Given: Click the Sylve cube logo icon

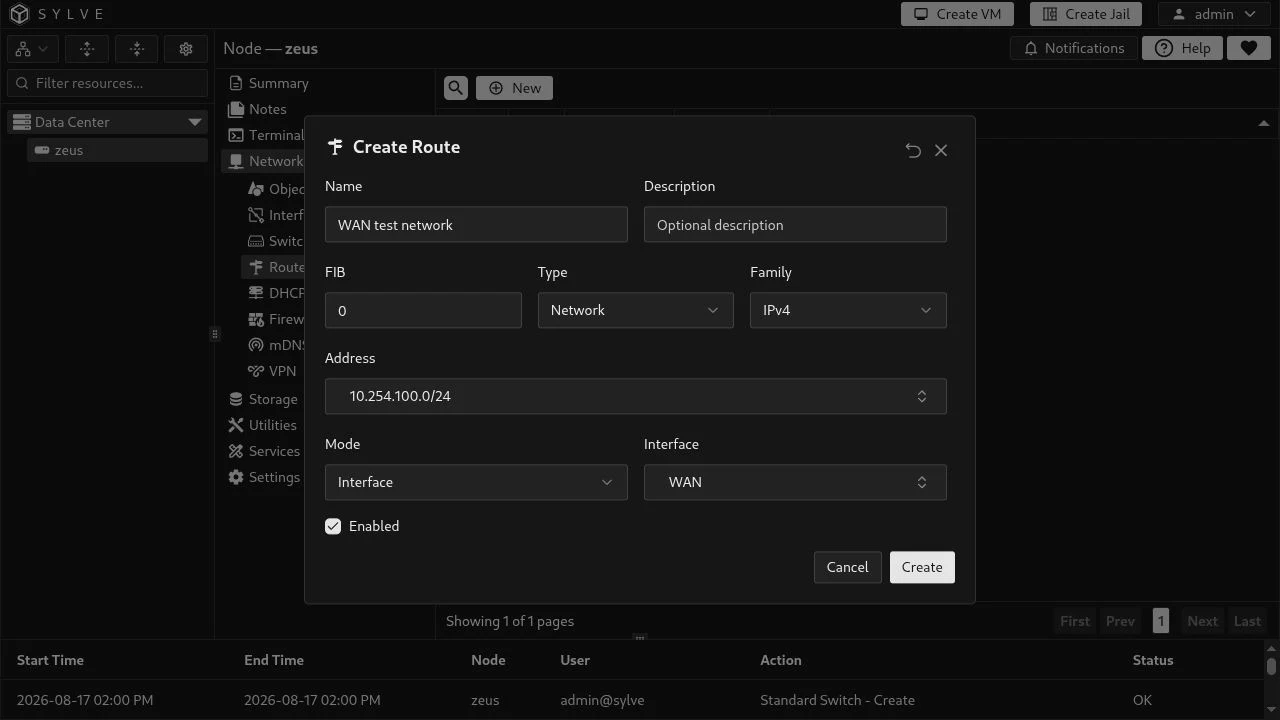Looking at the screenshot, I should coord(20,14).
